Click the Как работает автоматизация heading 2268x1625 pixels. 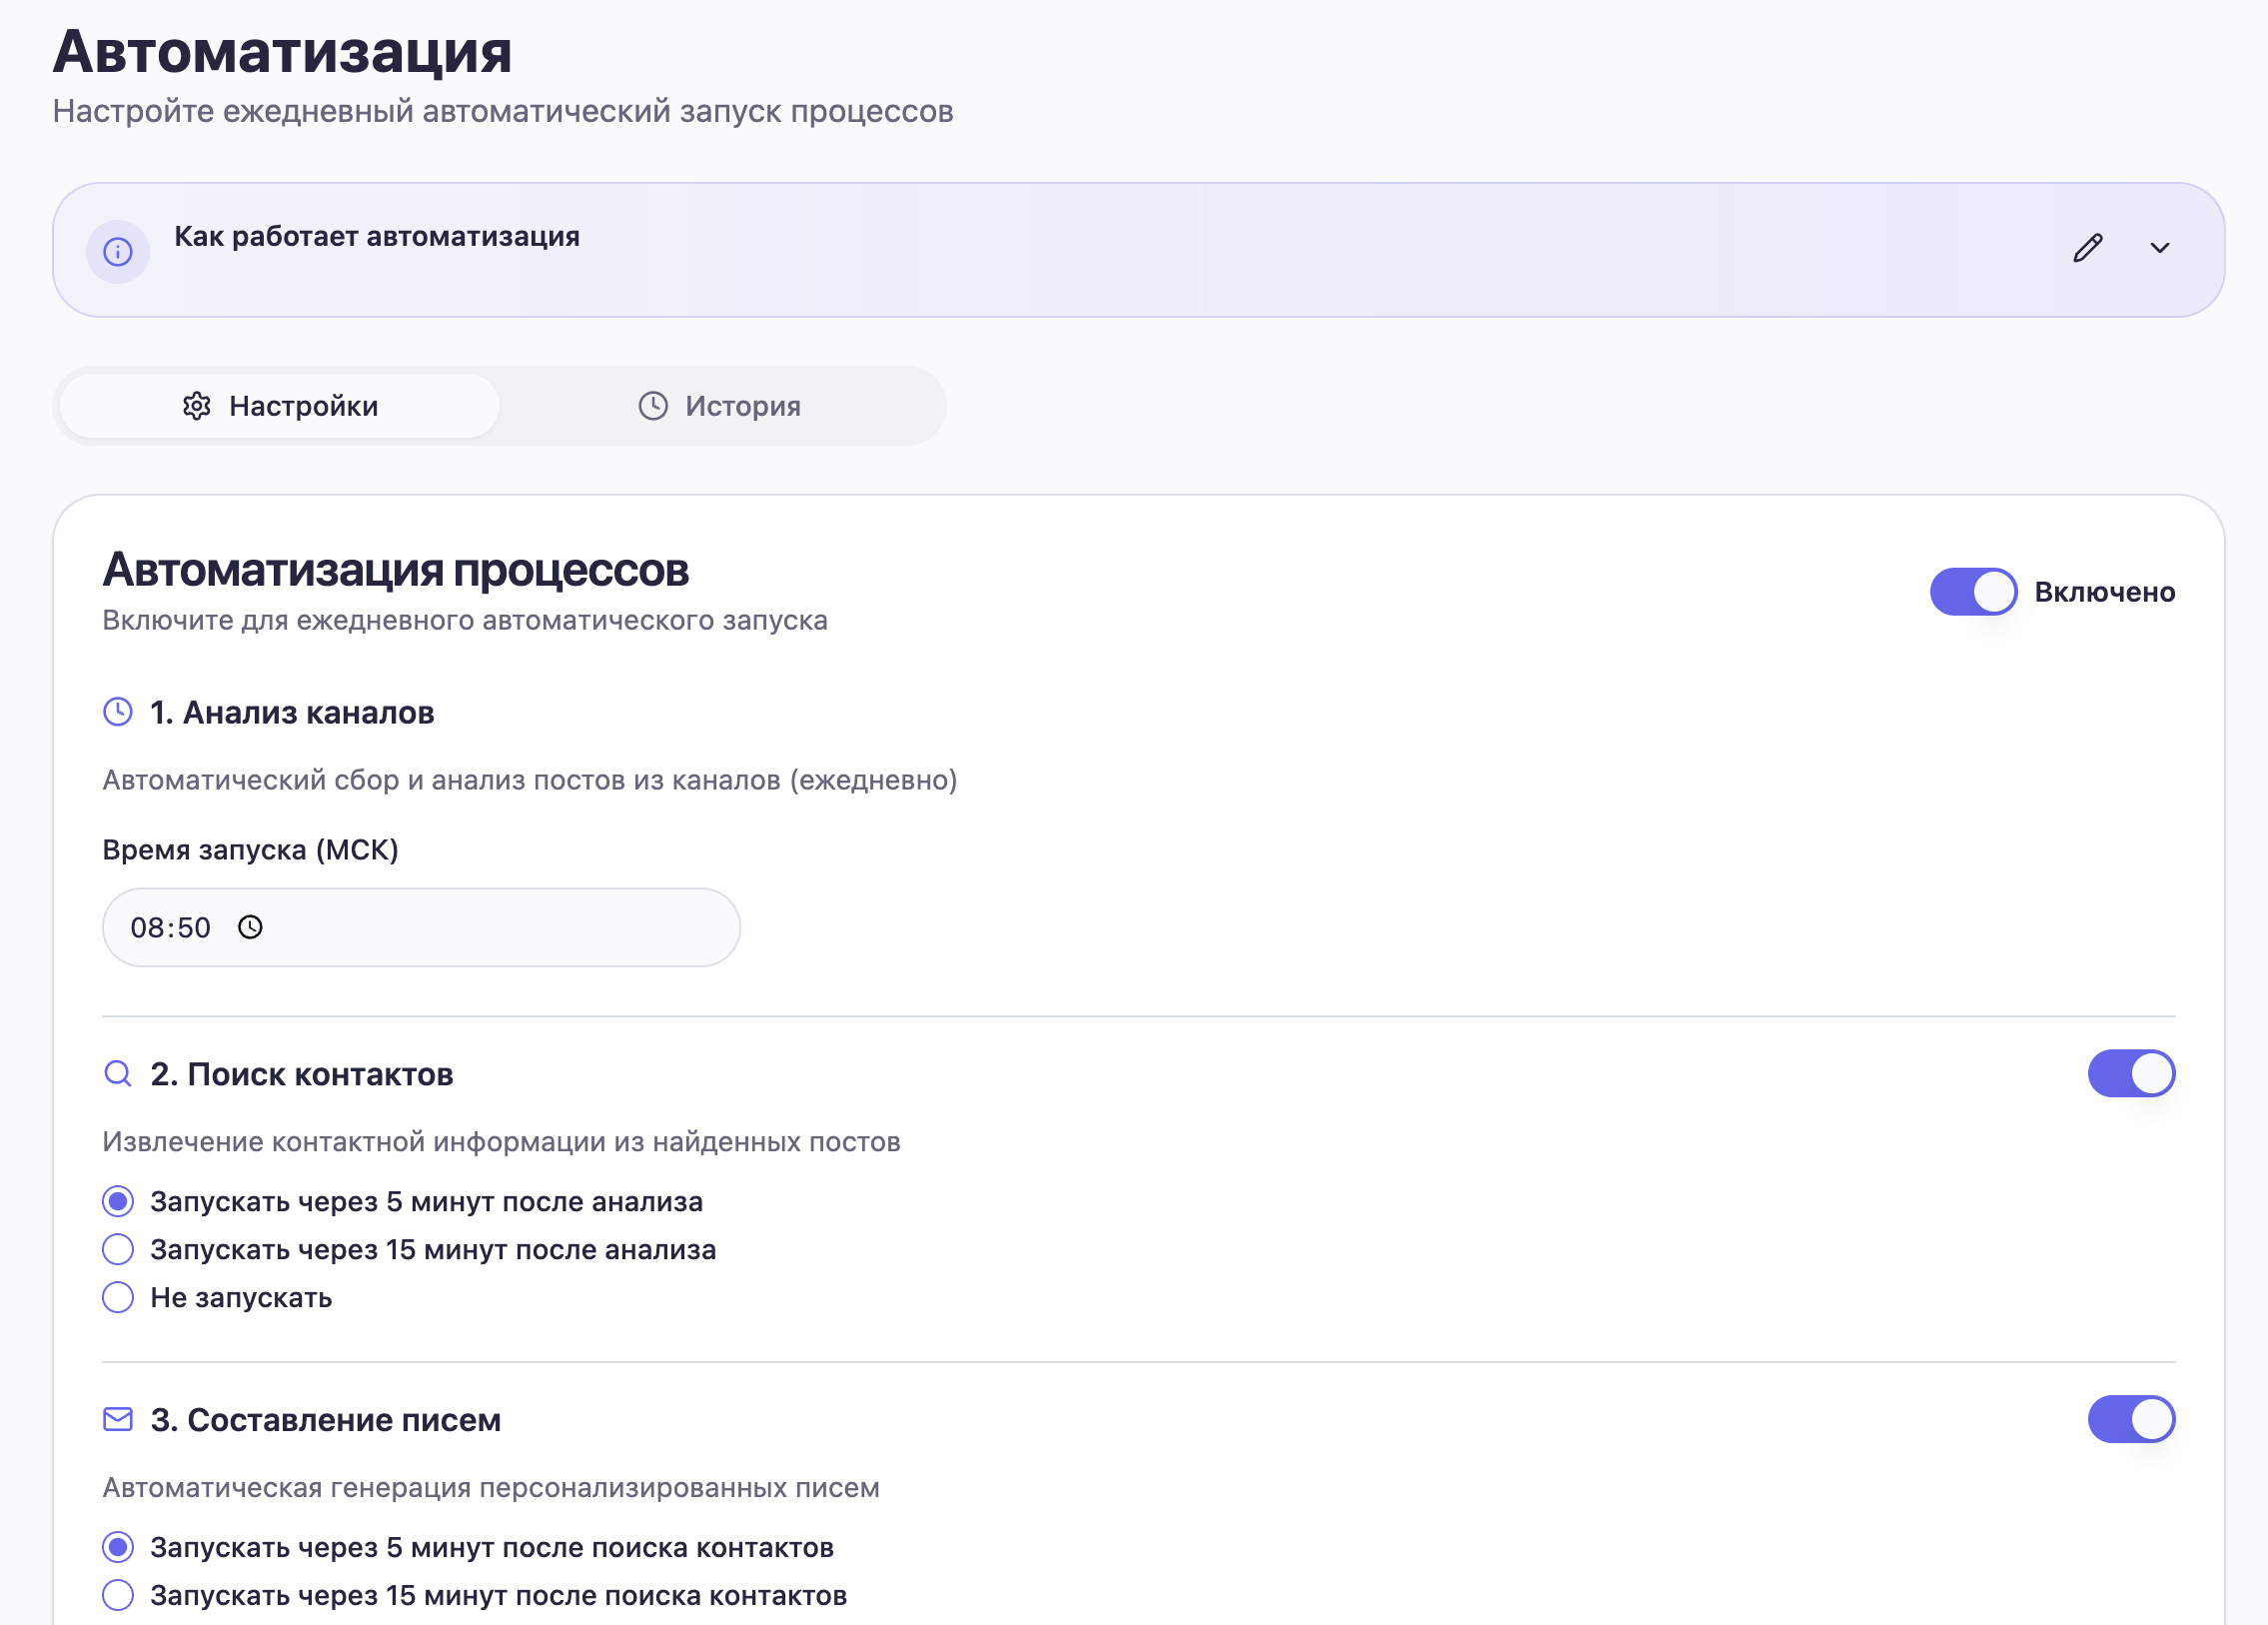pyautogui.click(x=377, y=237)
